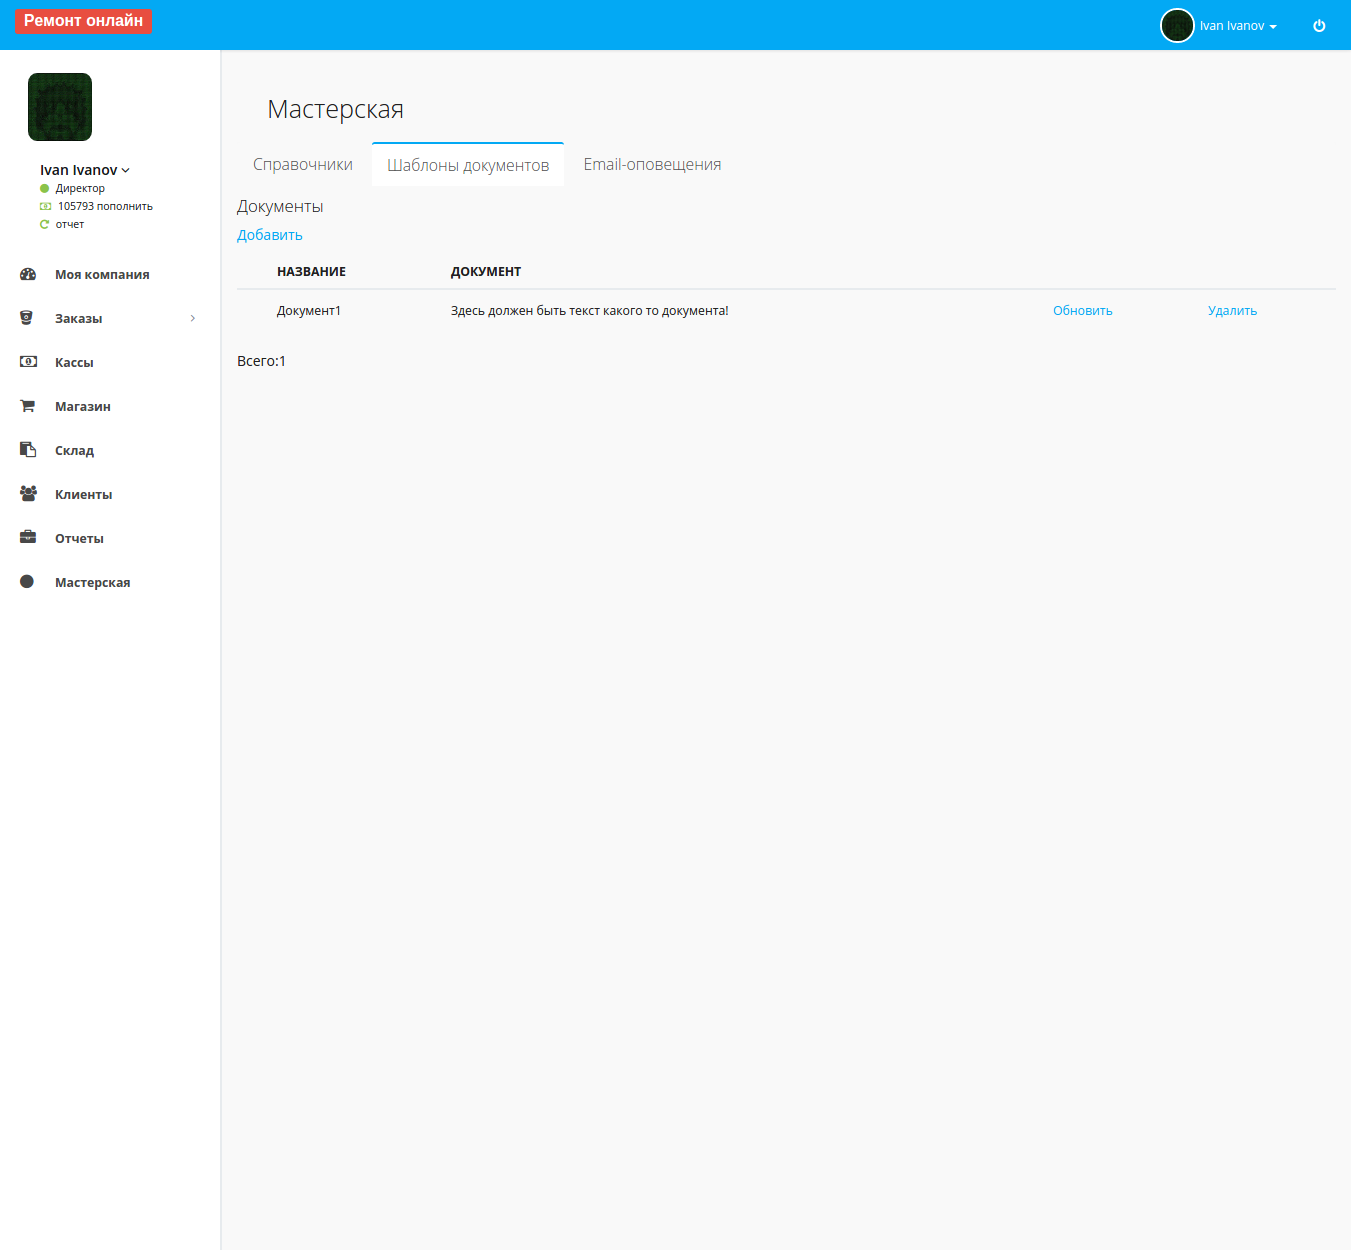Open the Email-оповещения tab
The image size is (1351, 1250).
[652, 164]
